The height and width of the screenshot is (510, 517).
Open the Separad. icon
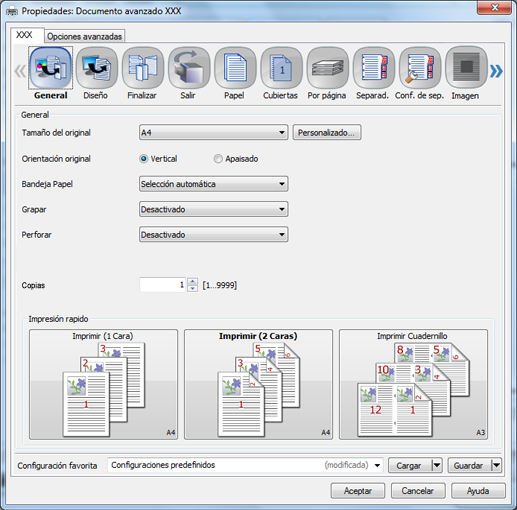[x=373, y=68]
